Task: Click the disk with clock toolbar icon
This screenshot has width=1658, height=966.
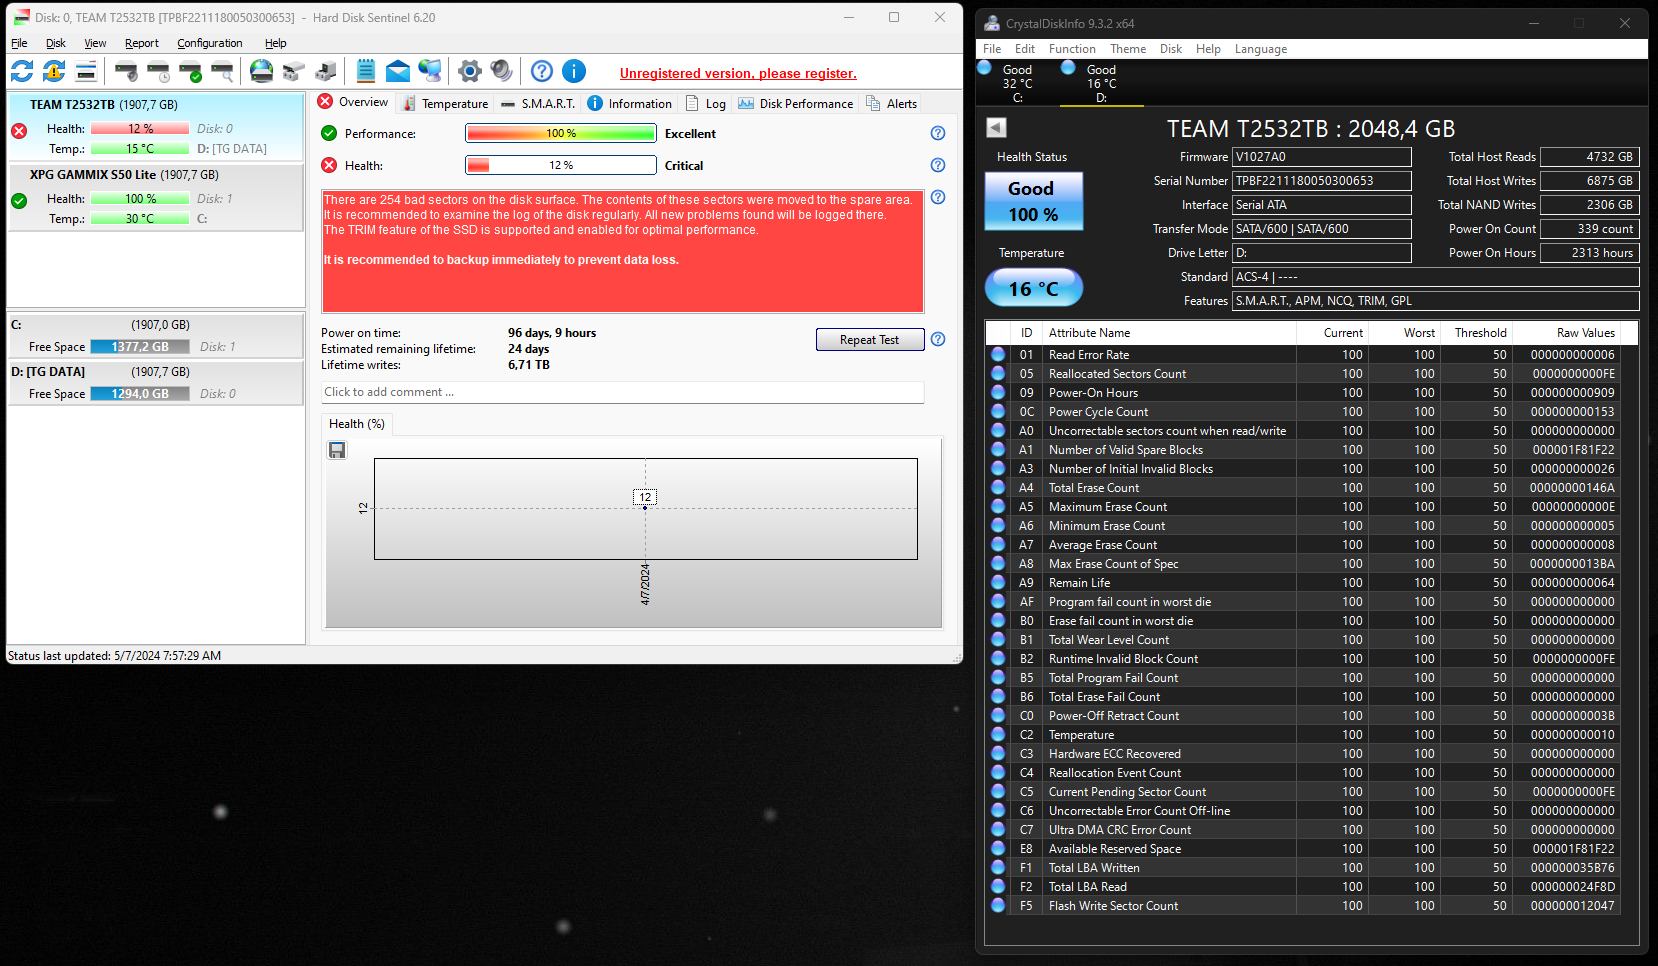Action: coord(158,71)
